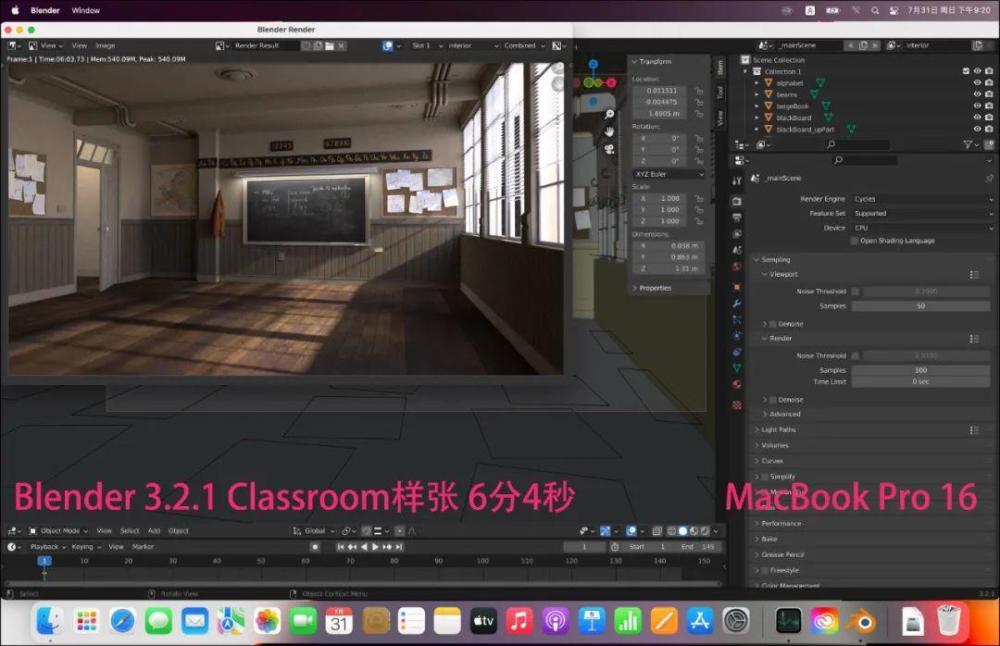Expand the Light Paths panel

780,430
